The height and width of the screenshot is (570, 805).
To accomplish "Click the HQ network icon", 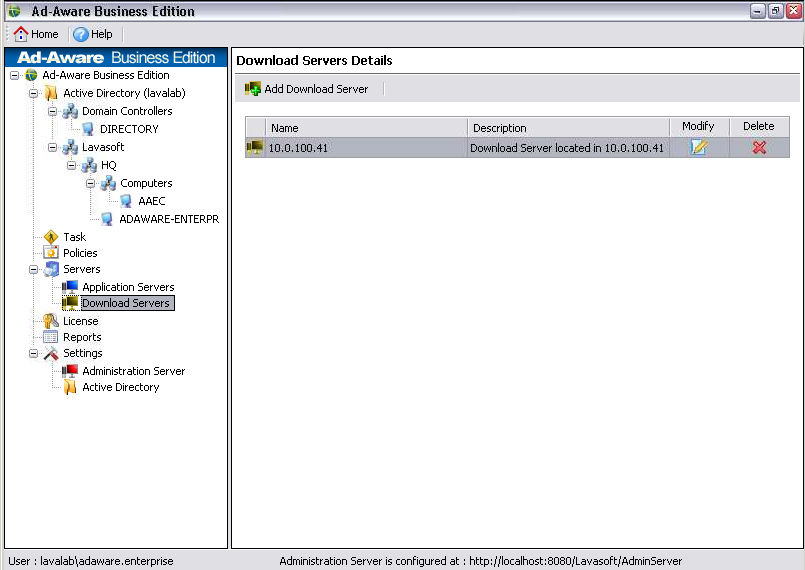I will (x=89, y=165).
